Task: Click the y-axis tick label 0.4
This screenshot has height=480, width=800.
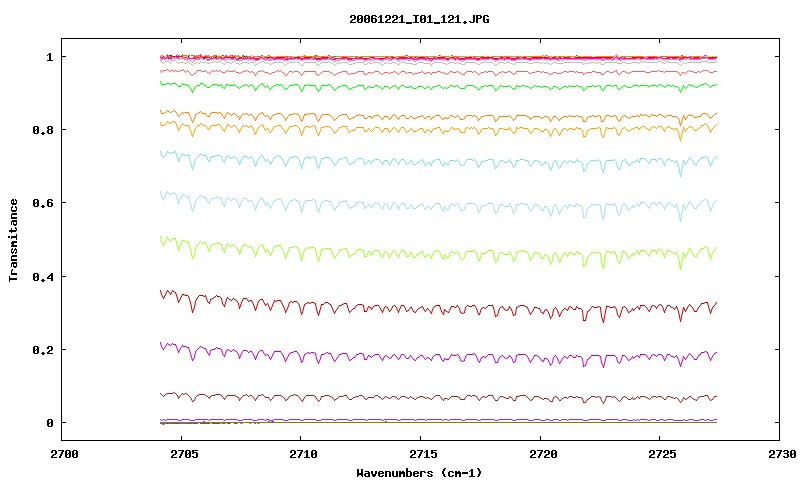Action: (43, 276)
